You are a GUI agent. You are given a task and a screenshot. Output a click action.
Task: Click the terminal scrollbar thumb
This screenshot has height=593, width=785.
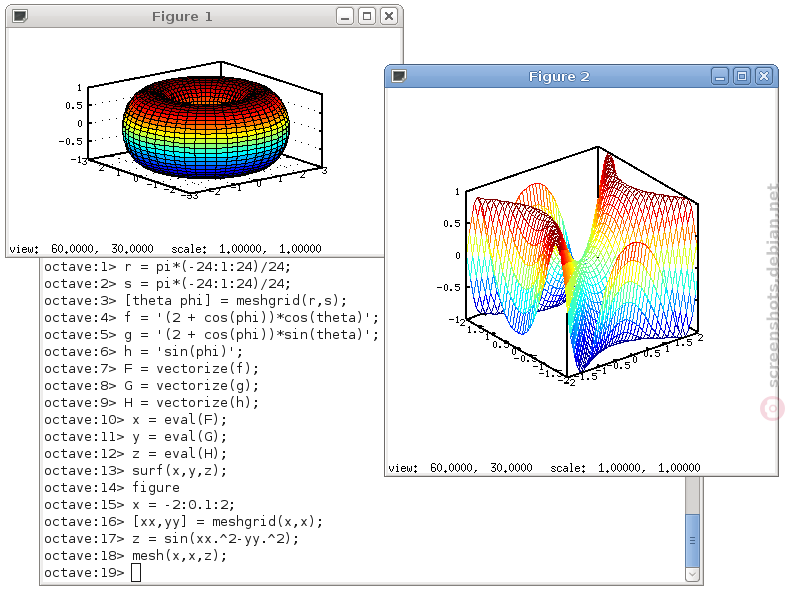tap(692, 540)
